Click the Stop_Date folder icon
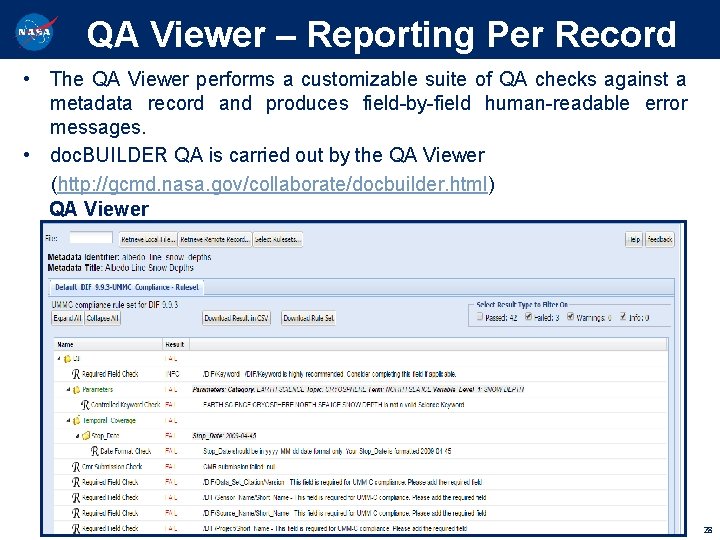 tap(85, 436)
